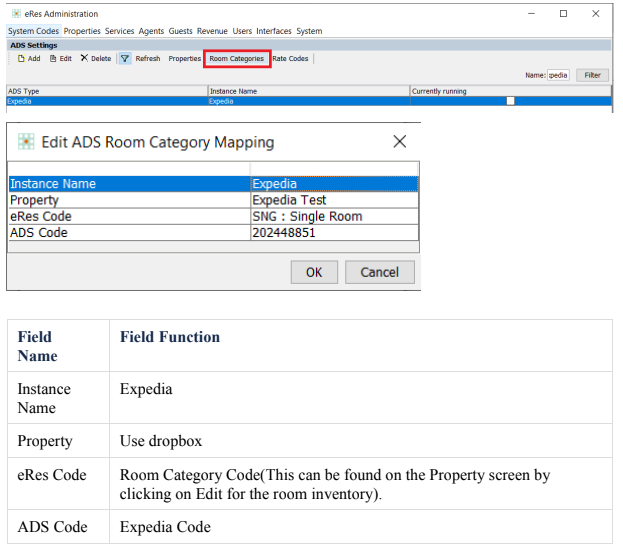This screenshot has width=623, height=550.
Task: Click the Delete X icon in toolbar
Action: (84, 58)
